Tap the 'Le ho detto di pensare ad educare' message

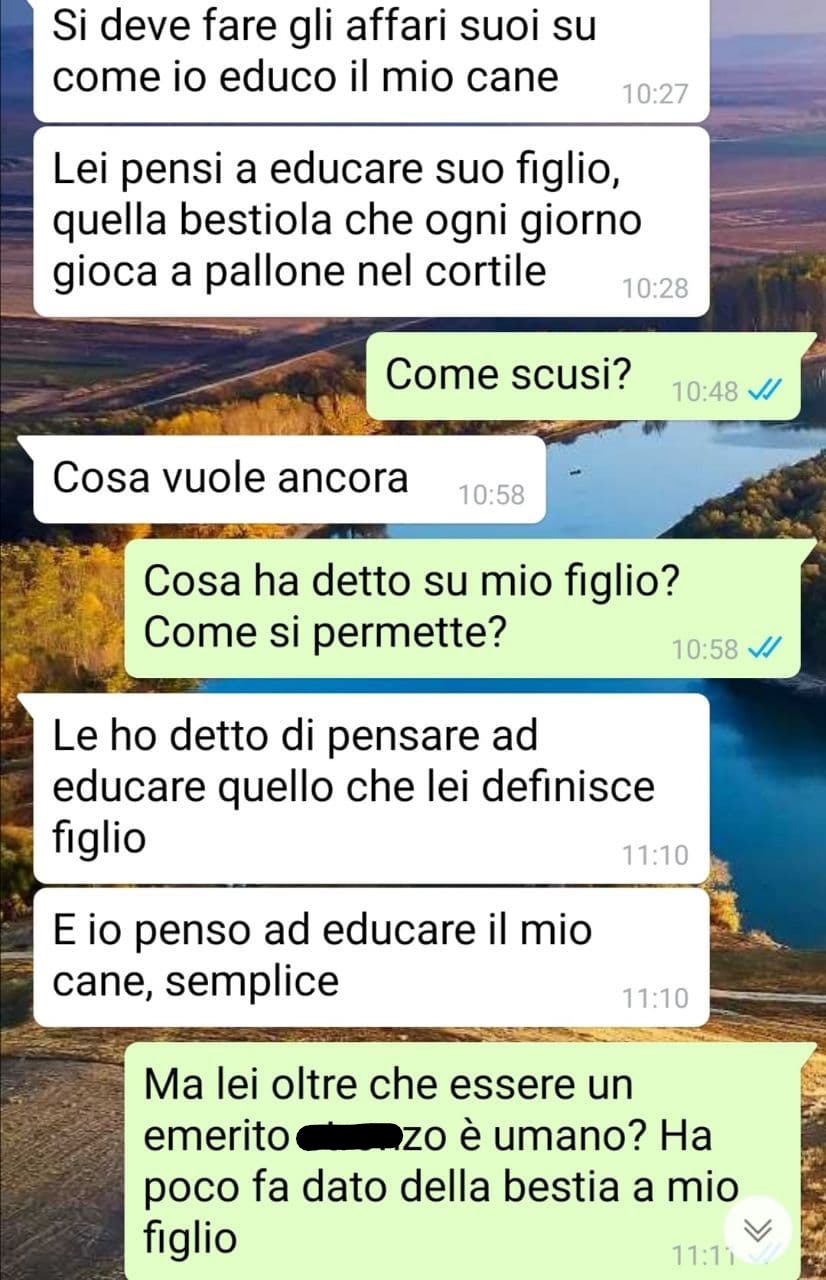[x=371, y=788]
